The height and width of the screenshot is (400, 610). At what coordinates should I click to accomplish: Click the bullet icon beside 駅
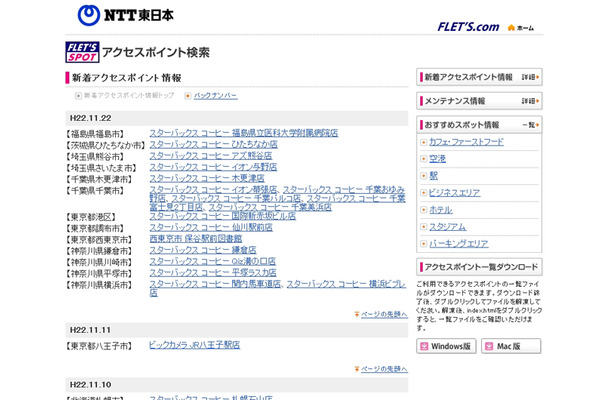[424, 176]
